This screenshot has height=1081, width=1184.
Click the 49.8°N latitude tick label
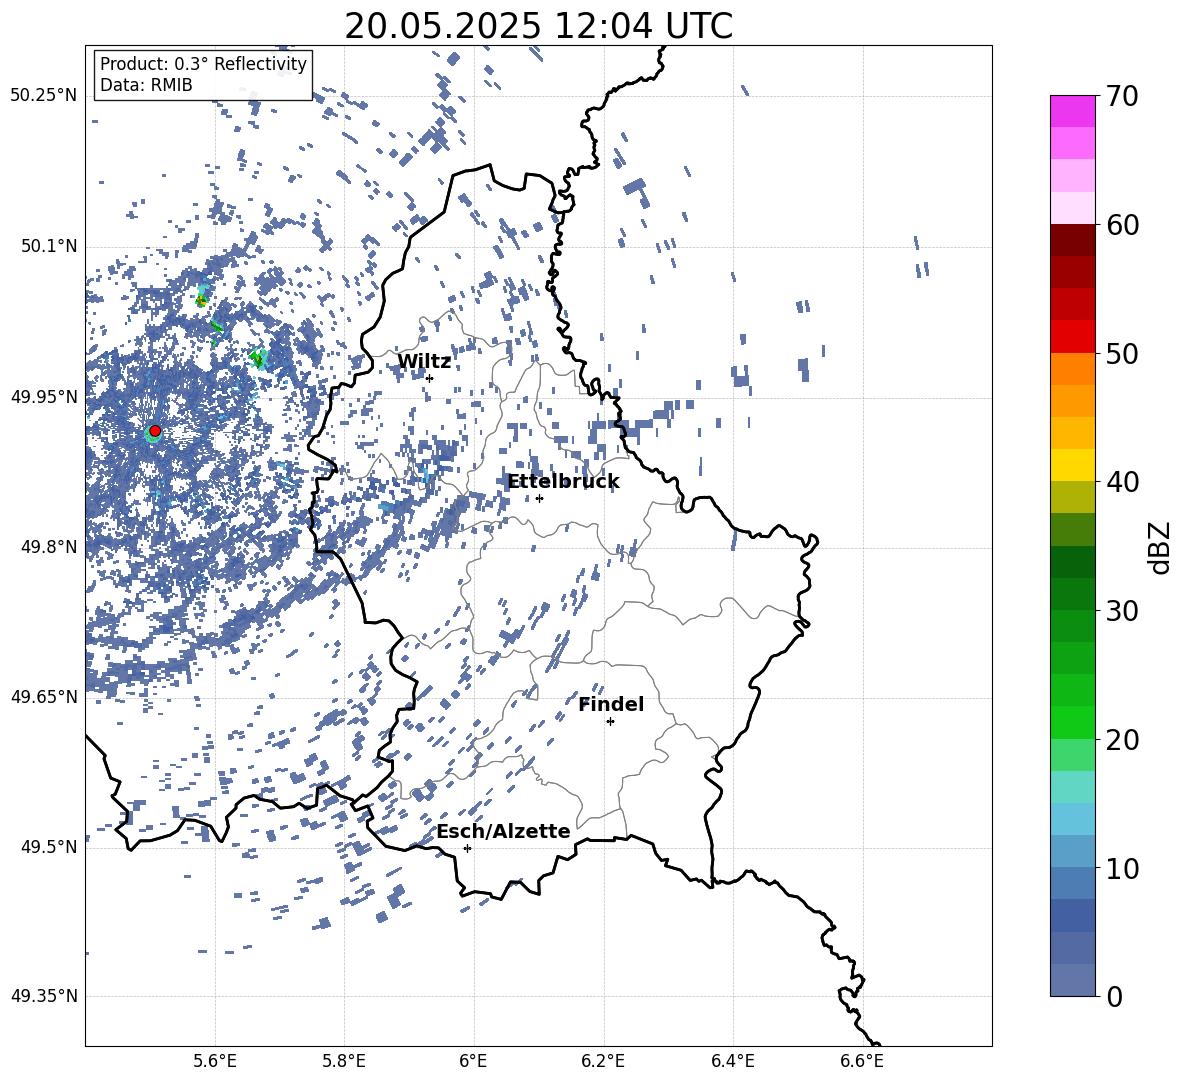(x=48, y=546)
